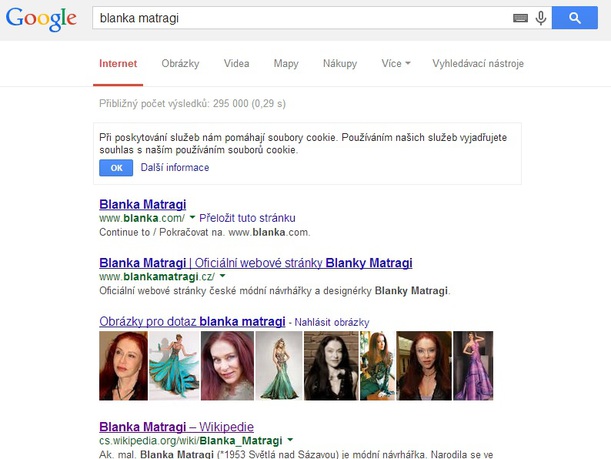Screen dimensions: 611x459
Task: Accept cookies with the OK button
Action: [x=116, y=168]
